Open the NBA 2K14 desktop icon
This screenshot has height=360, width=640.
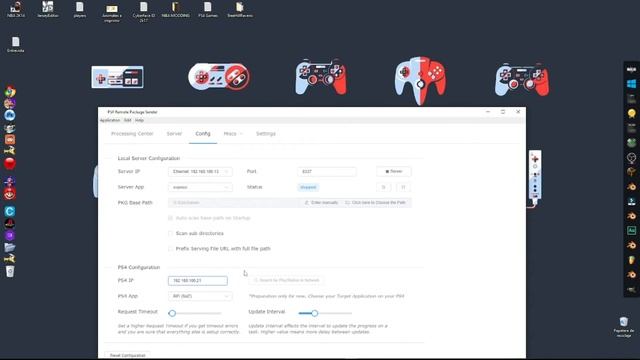click(x=16, y=9)
